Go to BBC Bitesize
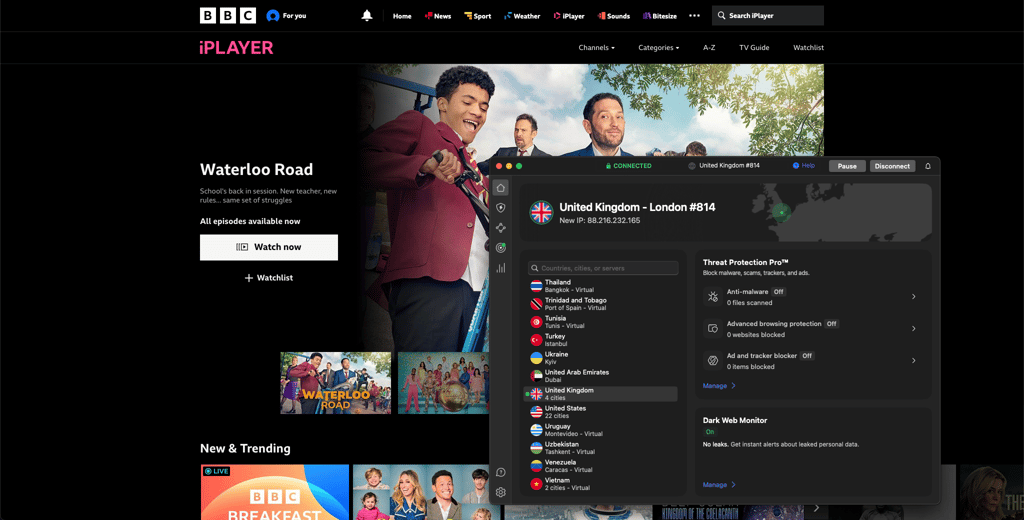This screenshot has height=520, width=1024. [x=660, y=16]
